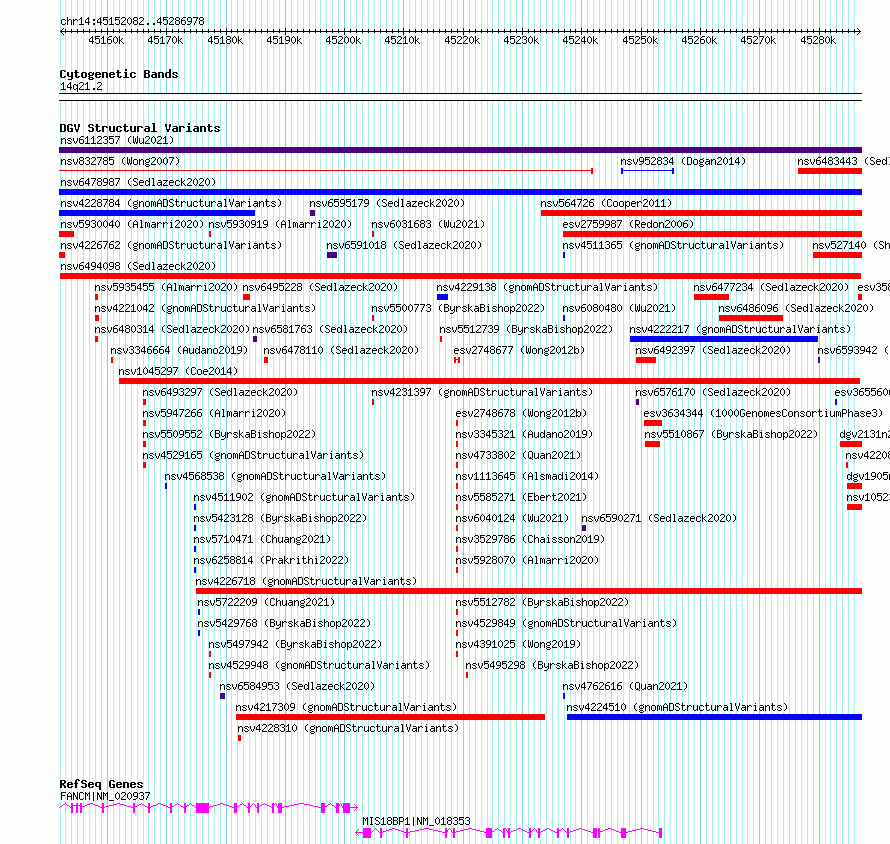Screen dimensions: 890x844
Task: Click nsv4226718 gnomAD variant label
Action: coord(306,581)
